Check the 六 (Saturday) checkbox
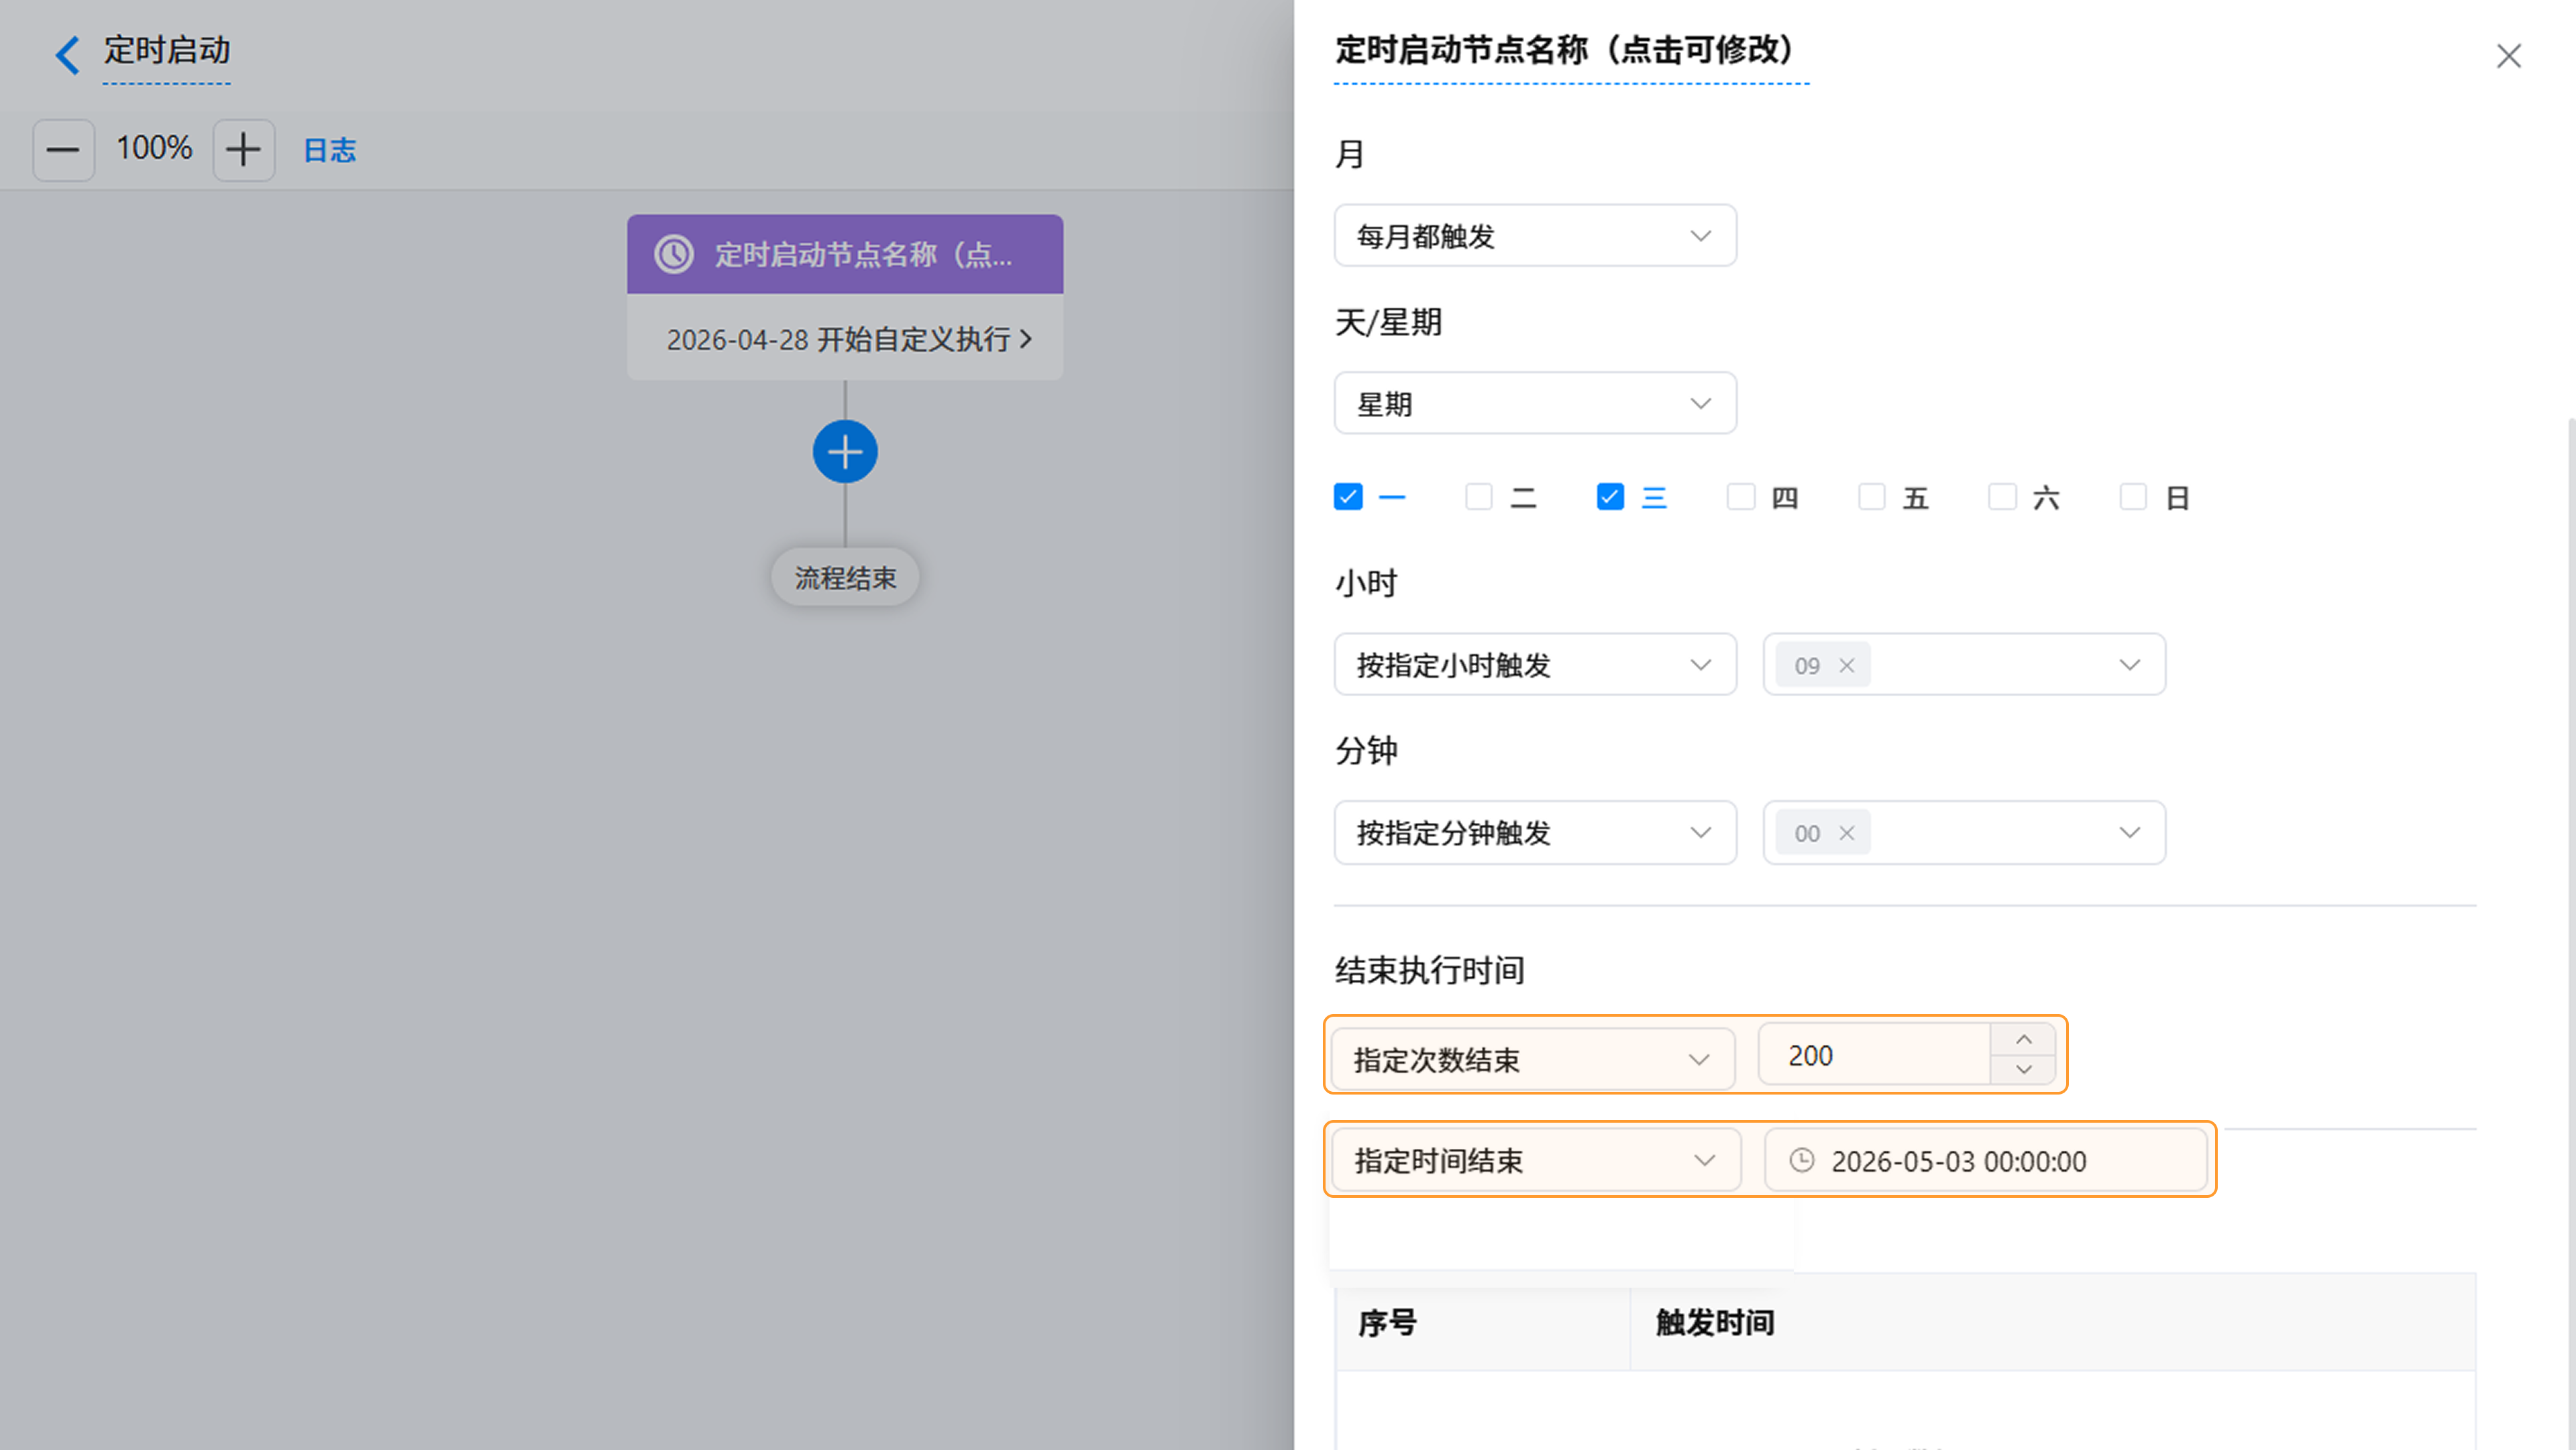 [2002, 497]
